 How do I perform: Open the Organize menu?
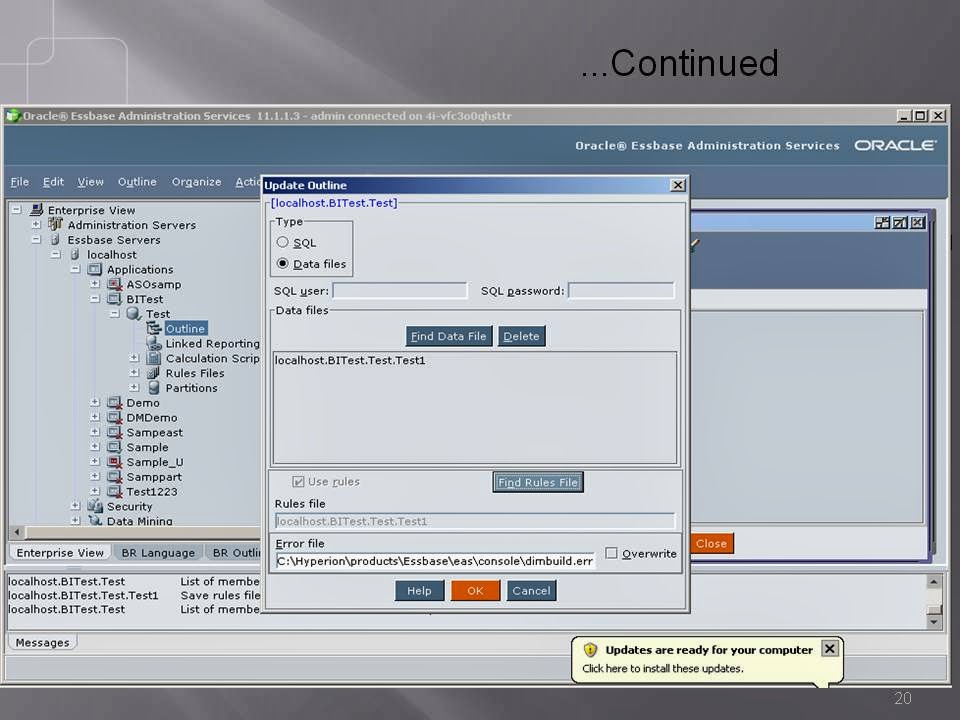point(197,182)
